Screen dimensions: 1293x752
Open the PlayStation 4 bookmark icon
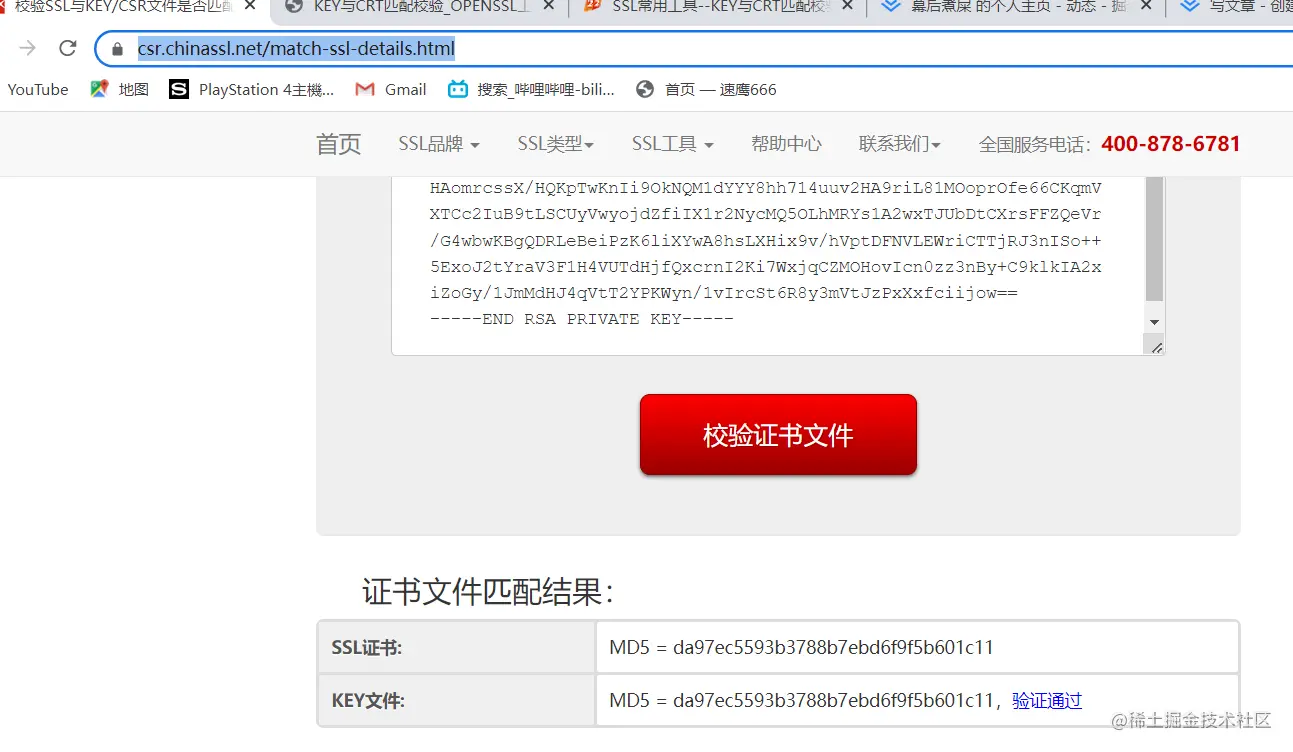tap(179, 89)
